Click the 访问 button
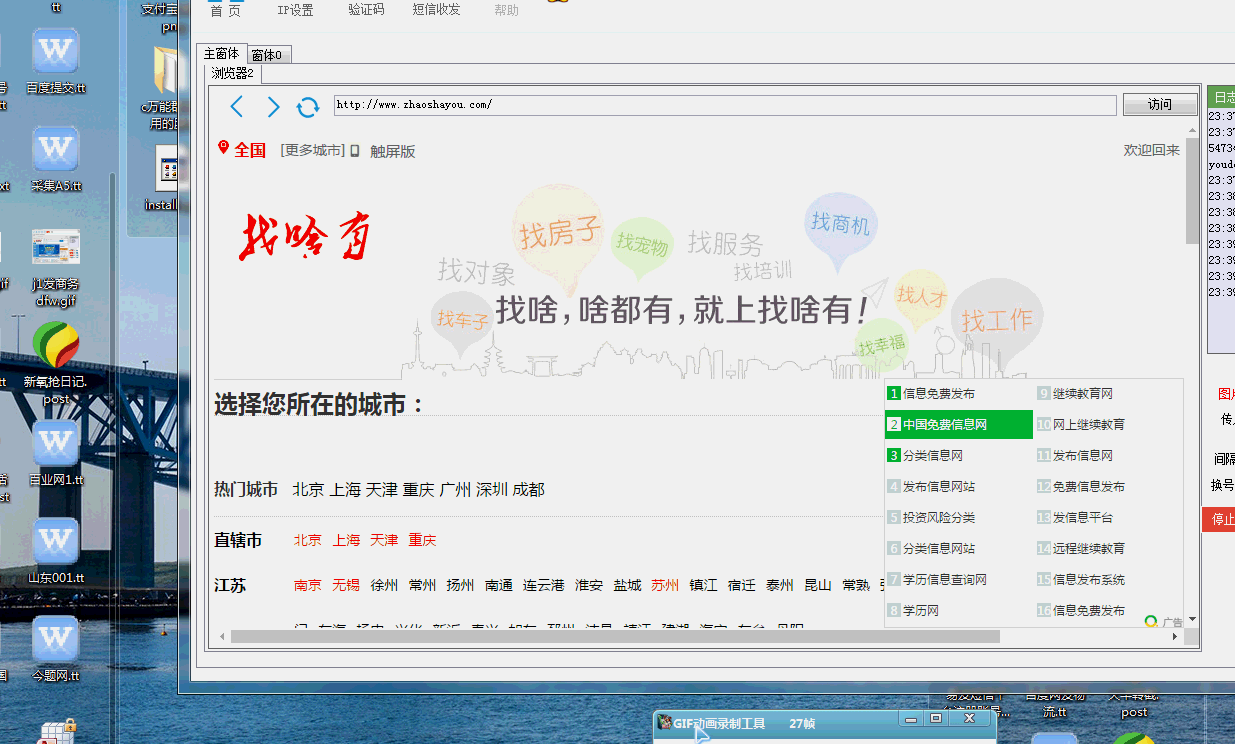This screenshot has width=1235, height=744. click(1160, 104)
